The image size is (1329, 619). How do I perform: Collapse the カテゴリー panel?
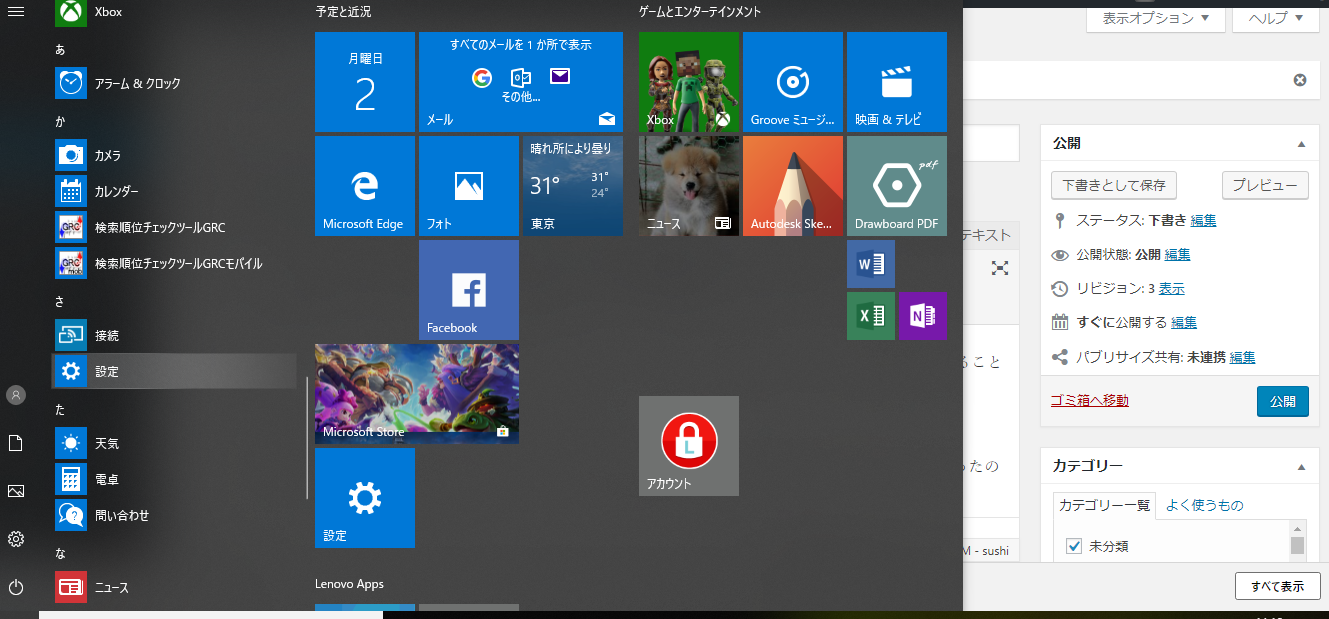(x=1301, y=466)
